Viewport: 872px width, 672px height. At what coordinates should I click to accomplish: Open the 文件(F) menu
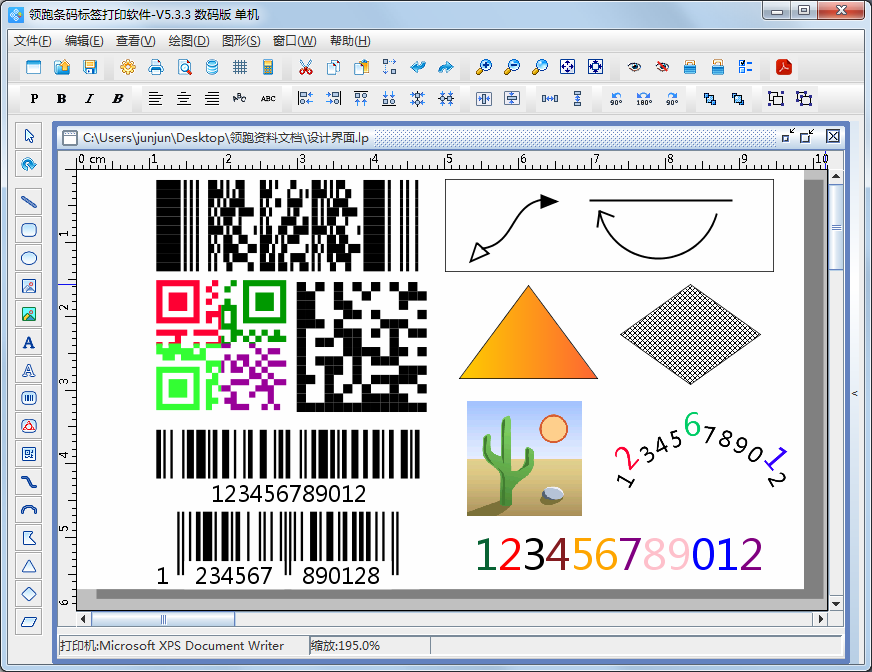coord(32,41)
